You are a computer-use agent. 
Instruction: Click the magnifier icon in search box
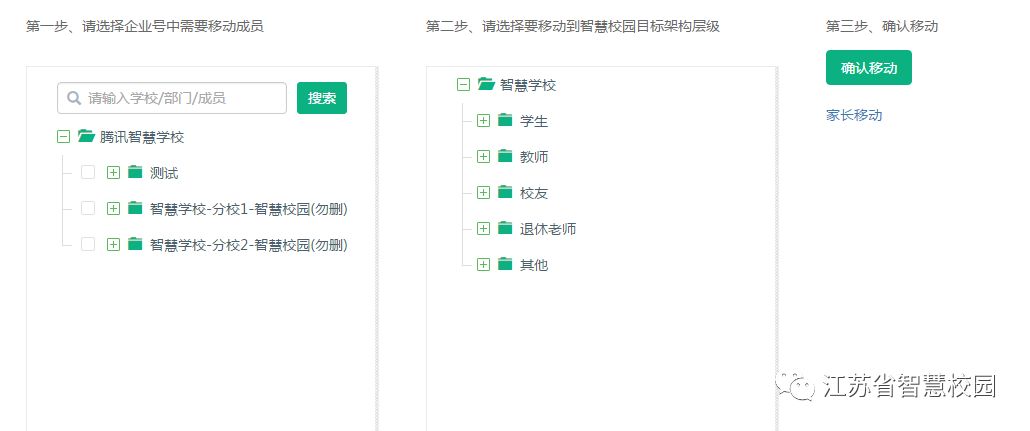tap(74, 98)
